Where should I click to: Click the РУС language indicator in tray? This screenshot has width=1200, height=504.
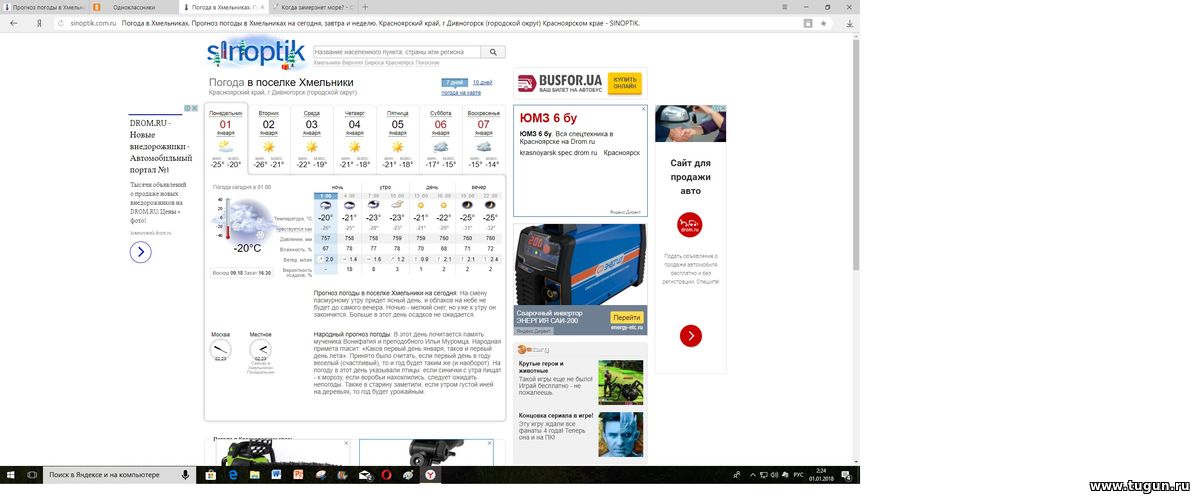click(x=798, y=475)
